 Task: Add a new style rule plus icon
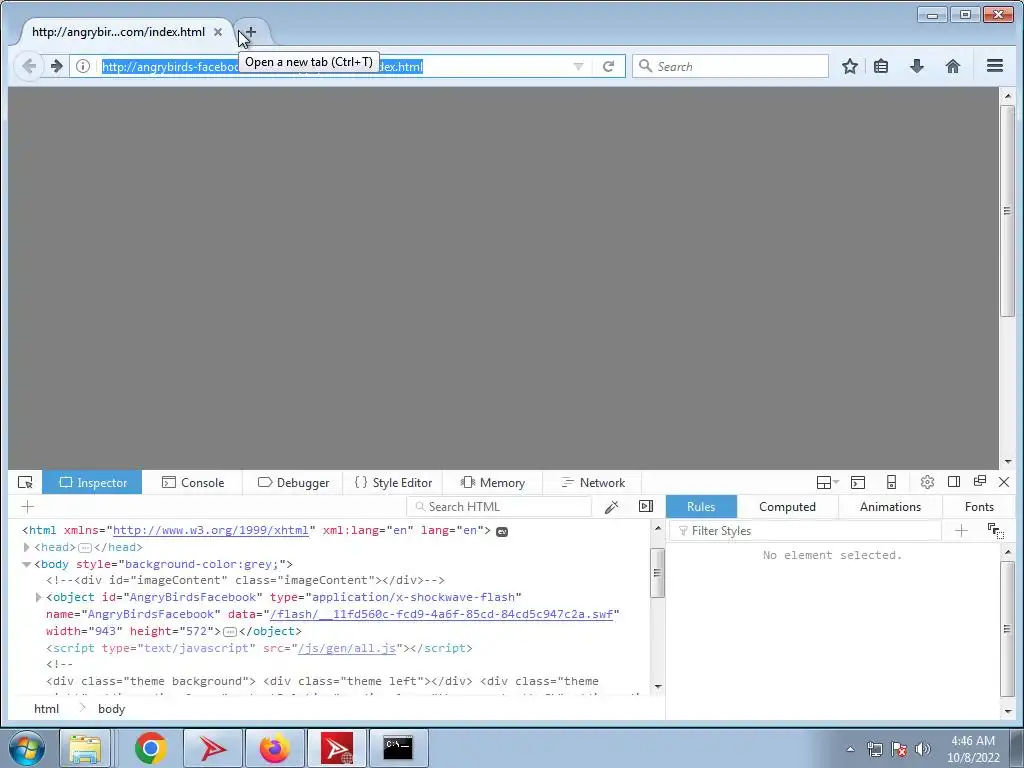tap(961, 531)
